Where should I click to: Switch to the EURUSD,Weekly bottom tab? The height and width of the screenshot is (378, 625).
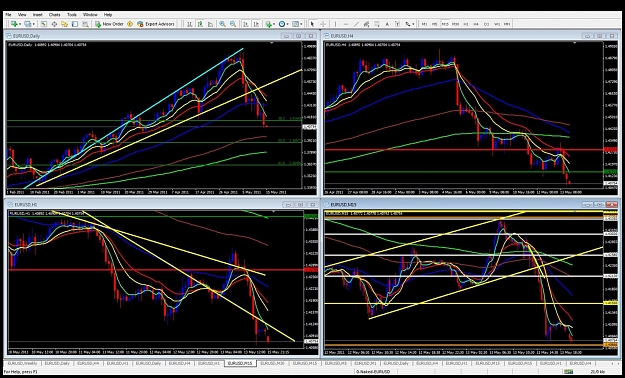[22, 363]
